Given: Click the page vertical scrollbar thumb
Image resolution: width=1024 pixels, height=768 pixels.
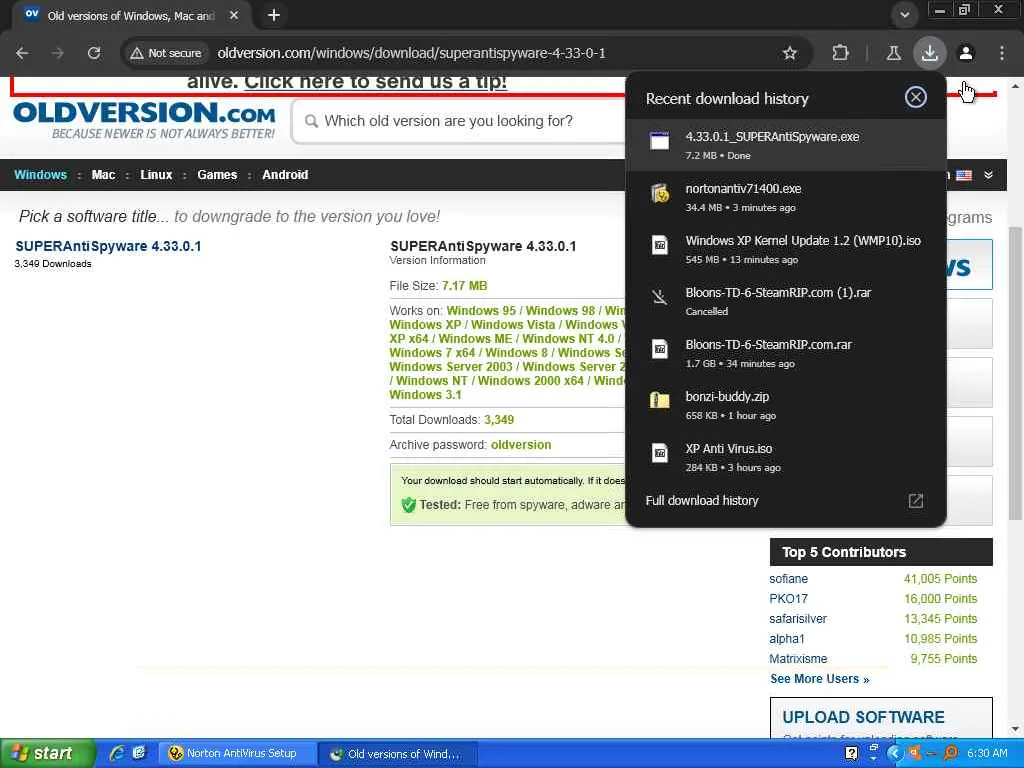Looking at the screenshot, I should 1015,372.
